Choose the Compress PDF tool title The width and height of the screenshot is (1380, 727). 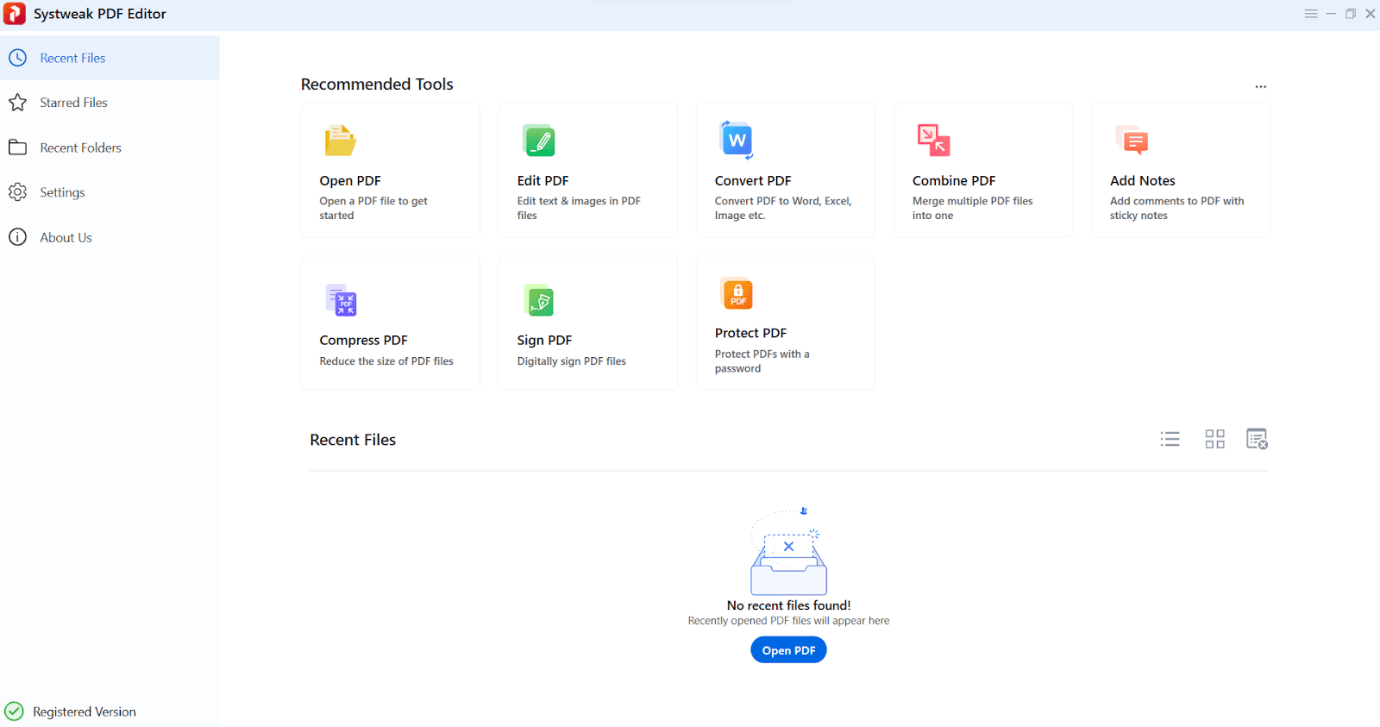click(363, 340)
